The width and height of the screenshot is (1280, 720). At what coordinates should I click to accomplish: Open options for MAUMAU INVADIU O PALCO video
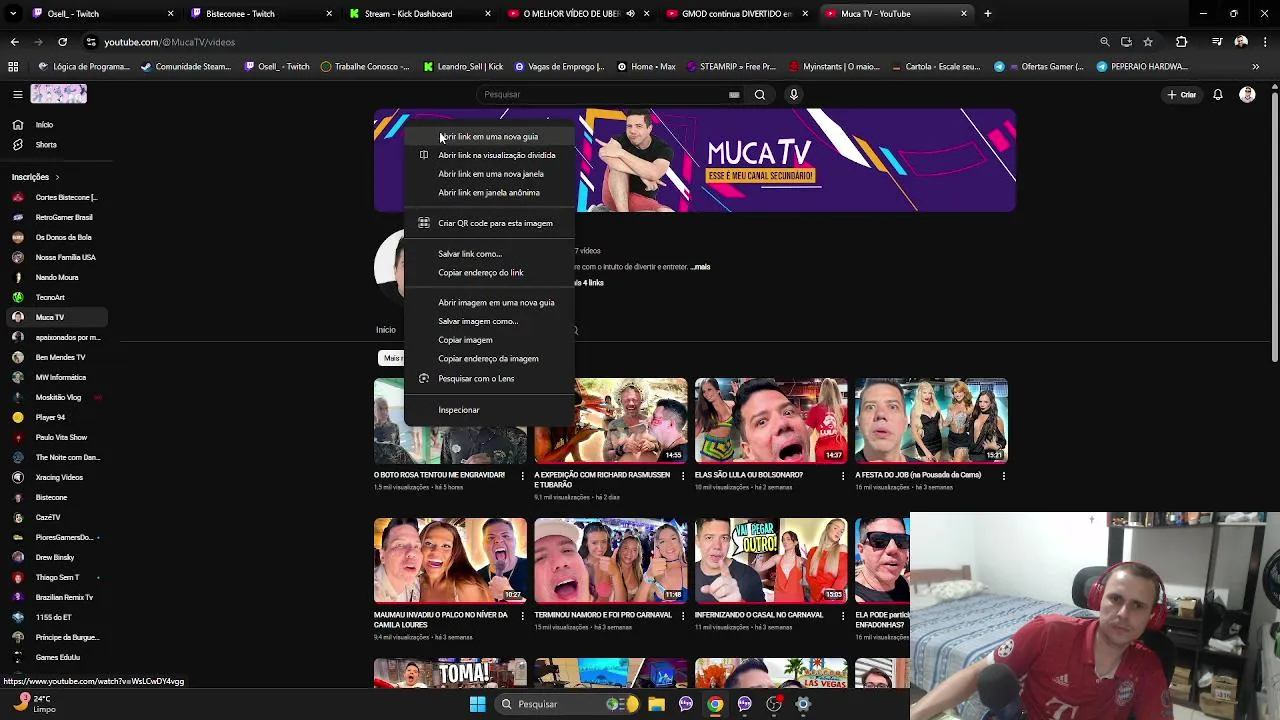pyautogui.click(x=522, y=616)
